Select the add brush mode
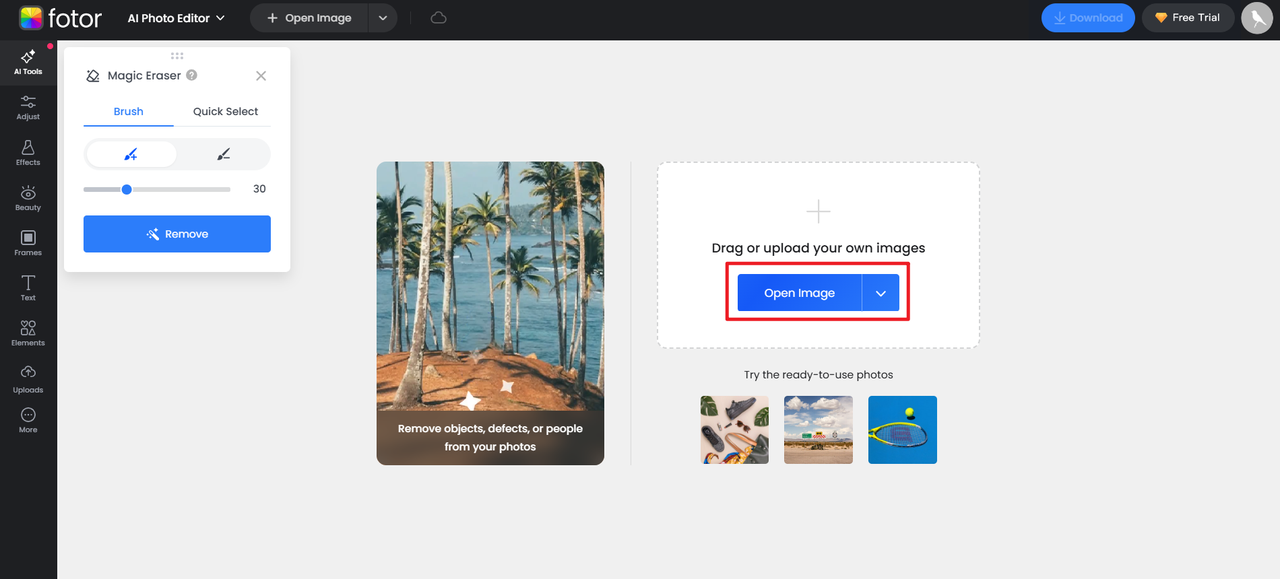 click(x=131, y=154)
